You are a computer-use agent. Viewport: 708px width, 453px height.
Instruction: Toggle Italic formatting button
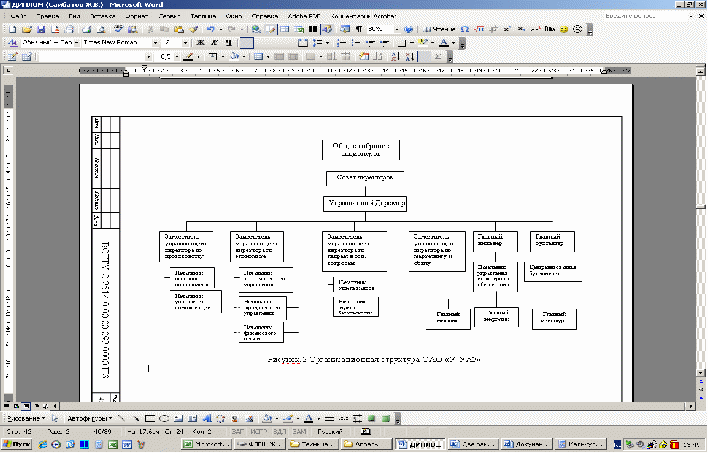[214, 43]
